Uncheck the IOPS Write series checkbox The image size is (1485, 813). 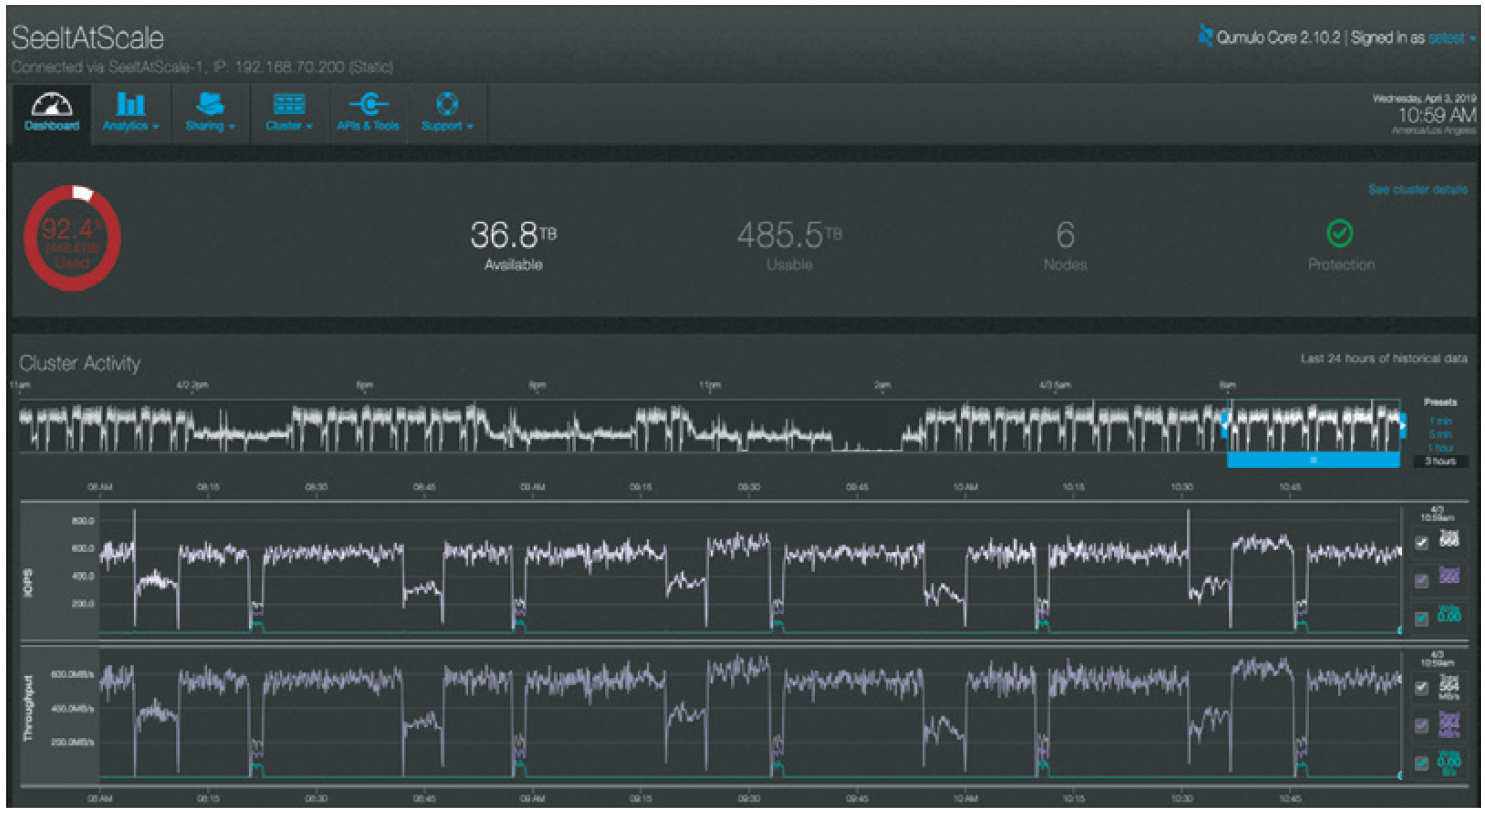[1421, 619]
